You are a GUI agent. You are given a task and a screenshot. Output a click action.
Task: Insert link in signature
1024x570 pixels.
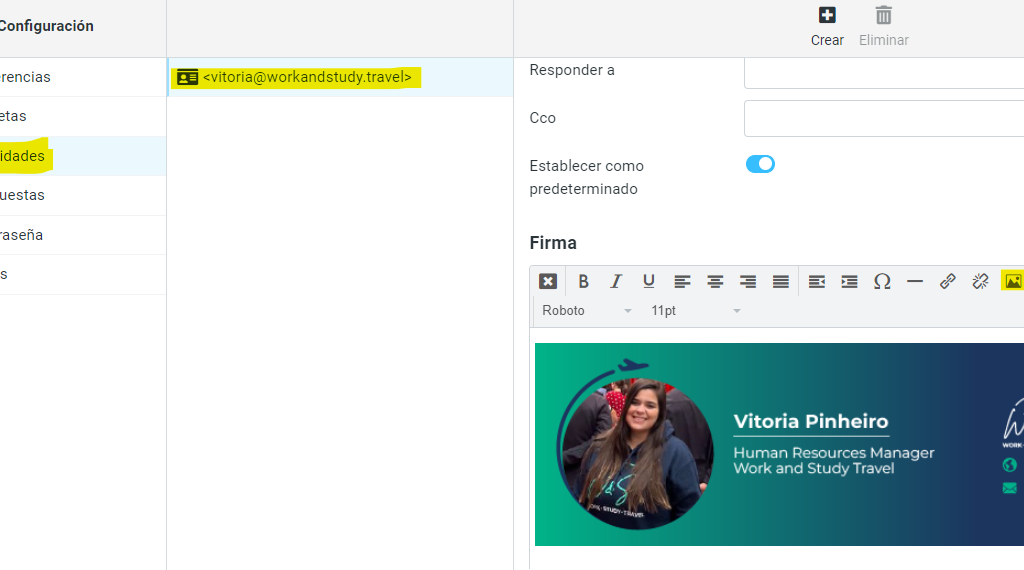(948, 281)
